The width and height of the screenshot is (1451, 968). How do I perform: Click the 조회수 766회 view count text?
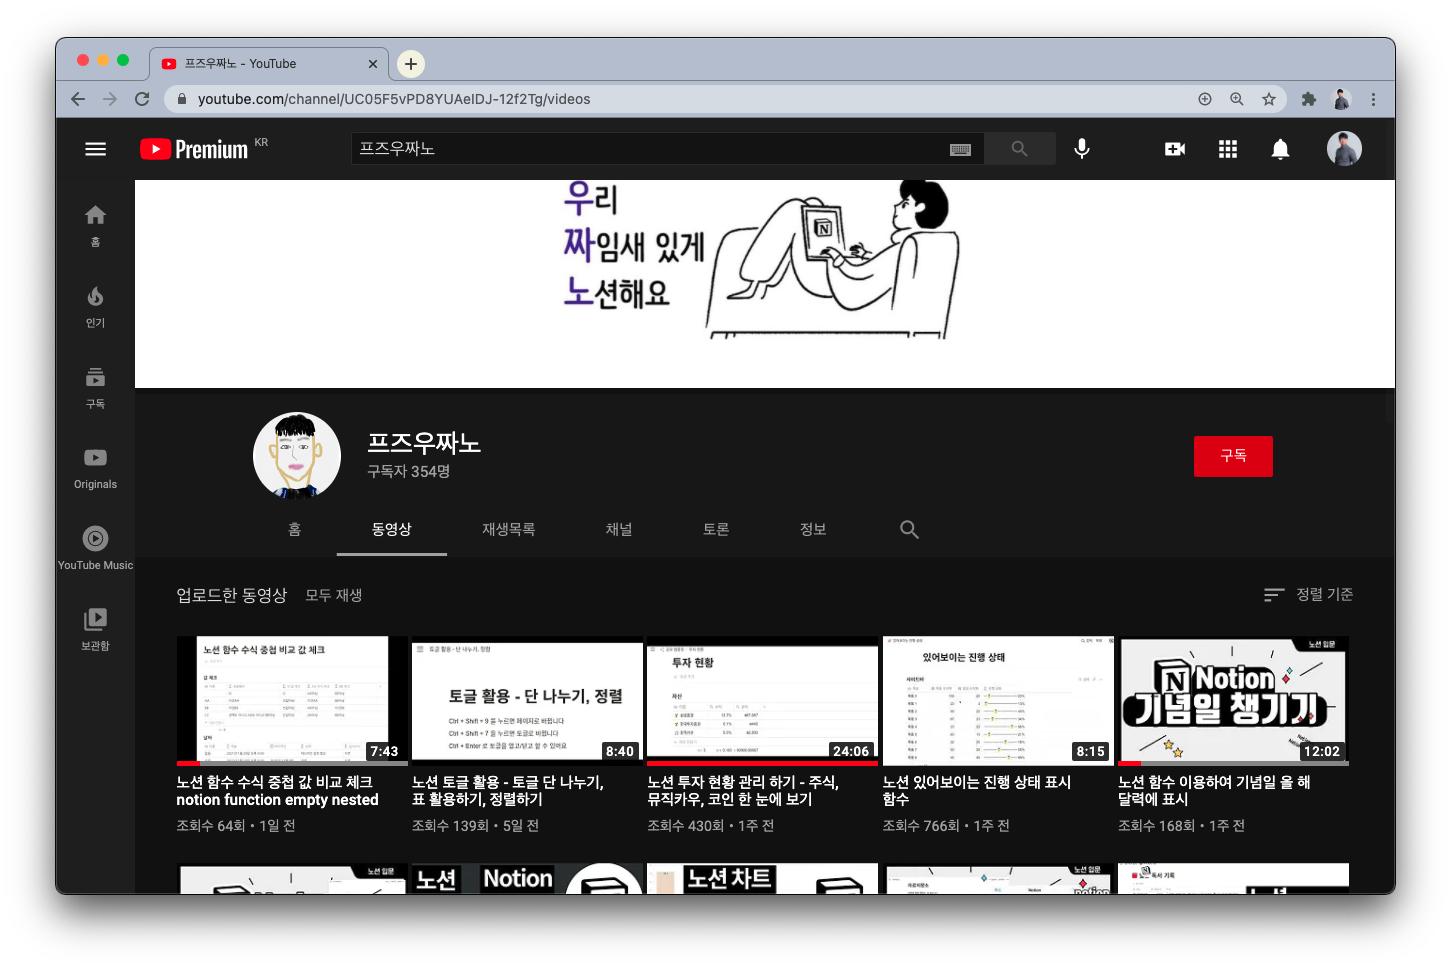[x=921, y=826]
